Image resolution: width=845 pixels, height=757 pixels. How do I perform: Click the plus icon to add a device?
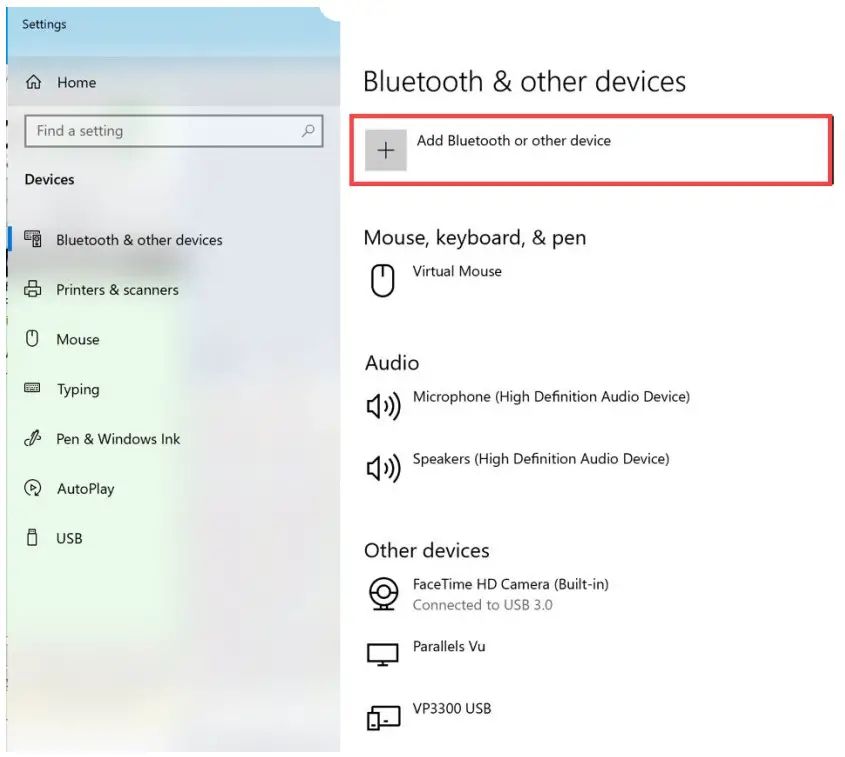[x=386, y=150]
